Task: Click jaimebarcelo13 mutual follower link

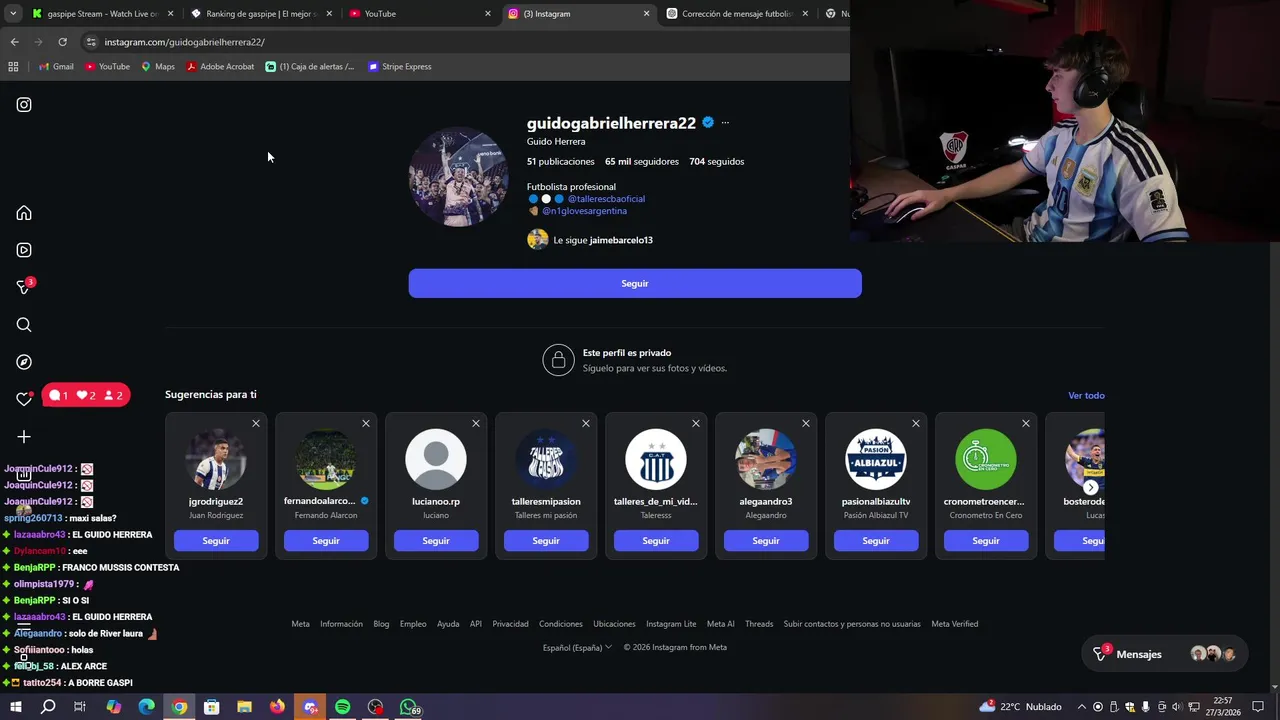Action: [x=621, y=240]
